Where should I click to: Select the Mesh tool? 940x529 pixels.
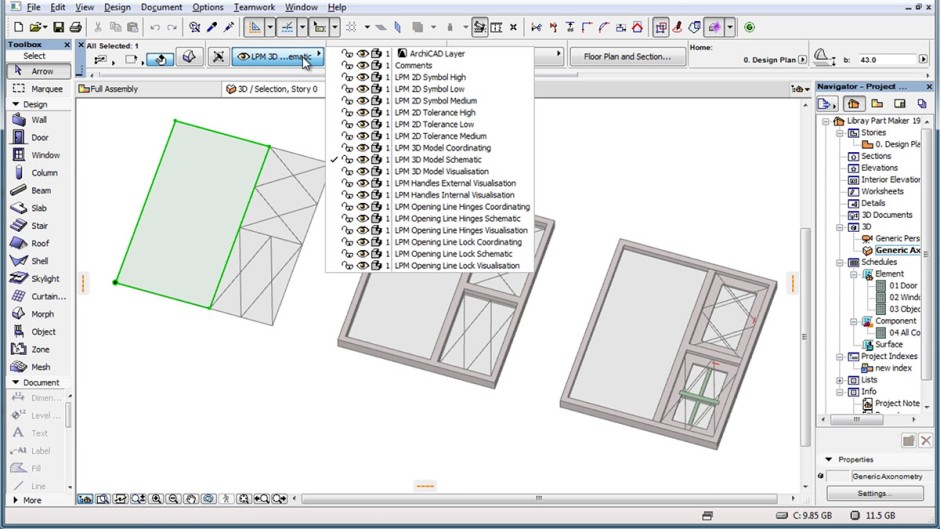pyautogui.click(x=38, y=367)
